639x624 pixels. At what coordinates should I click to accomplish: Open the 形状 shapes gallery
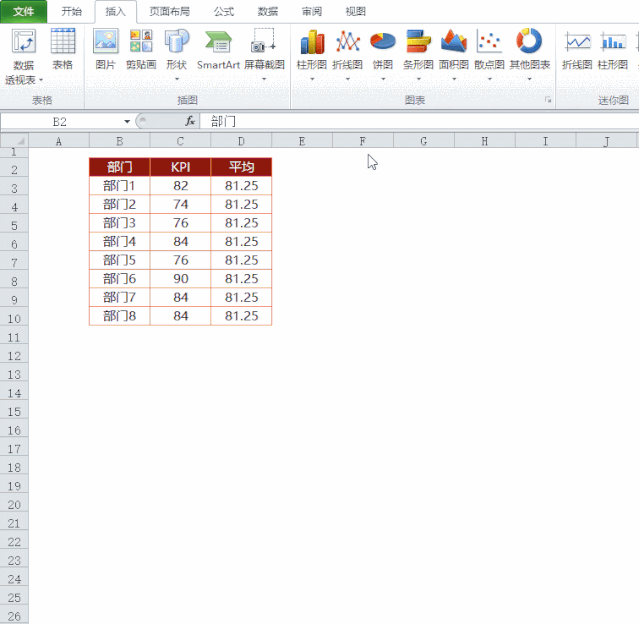pos(177,41)
